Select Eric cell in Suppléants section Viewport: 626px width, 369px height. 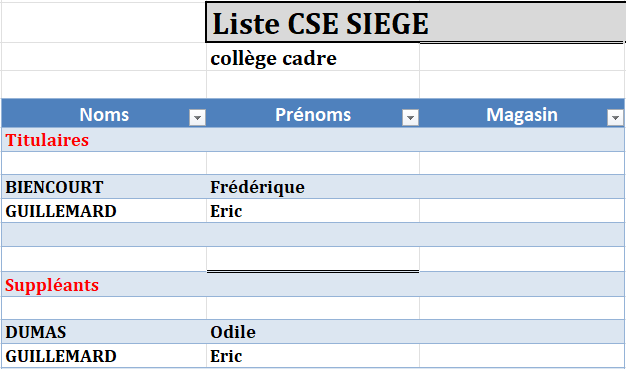(x=313, y=355)
